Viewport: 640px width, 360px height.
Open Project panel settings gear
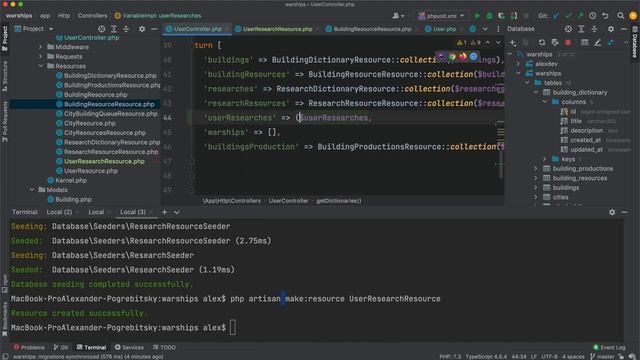point(142,29)
